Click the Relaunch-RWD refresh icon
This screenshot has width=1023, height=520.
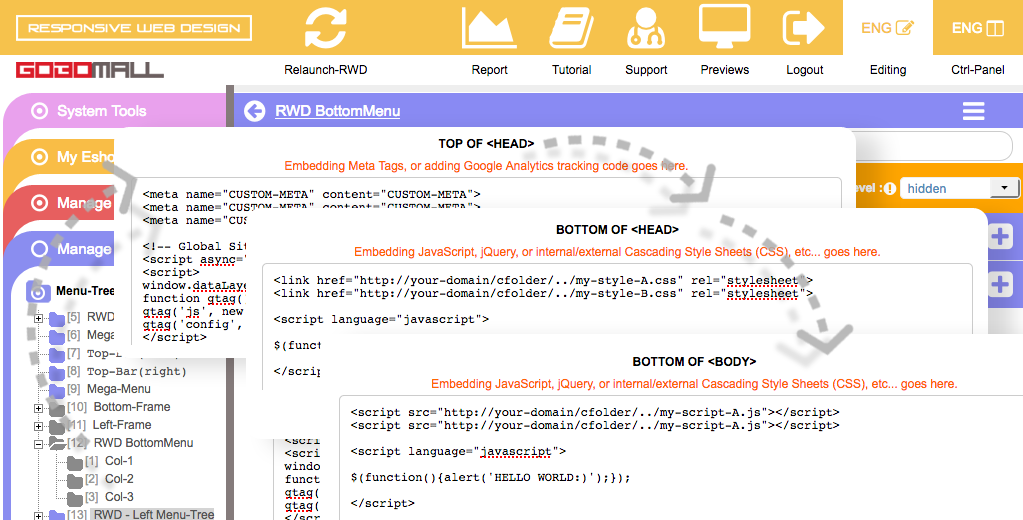pyautogui.click(x=326, y=28)
